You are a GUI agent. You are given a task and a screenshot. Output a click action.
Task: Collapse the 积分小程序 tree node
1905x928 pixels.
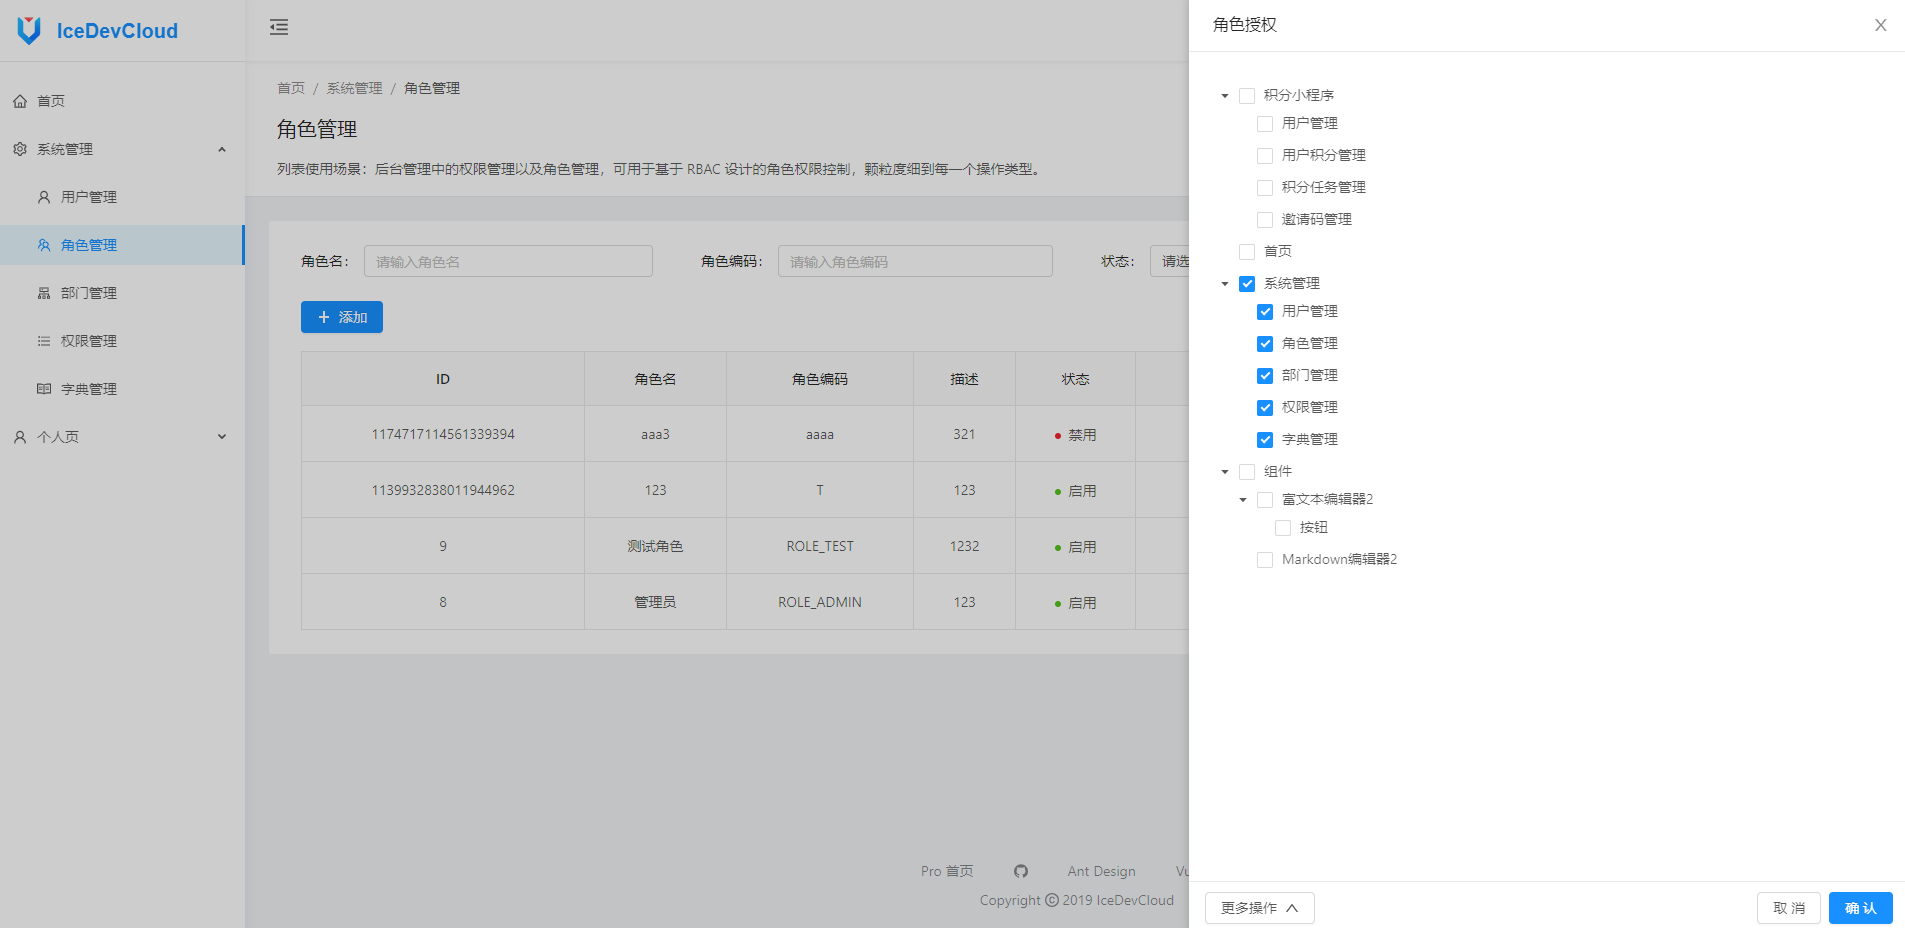point(1225,96)
